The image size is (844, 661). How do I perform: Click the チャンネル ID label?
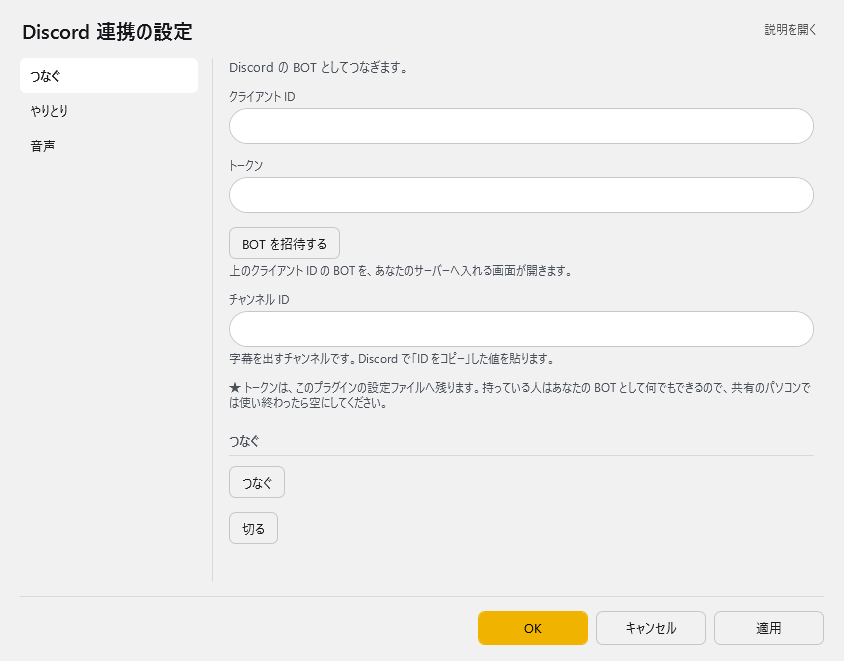[259, 300]
